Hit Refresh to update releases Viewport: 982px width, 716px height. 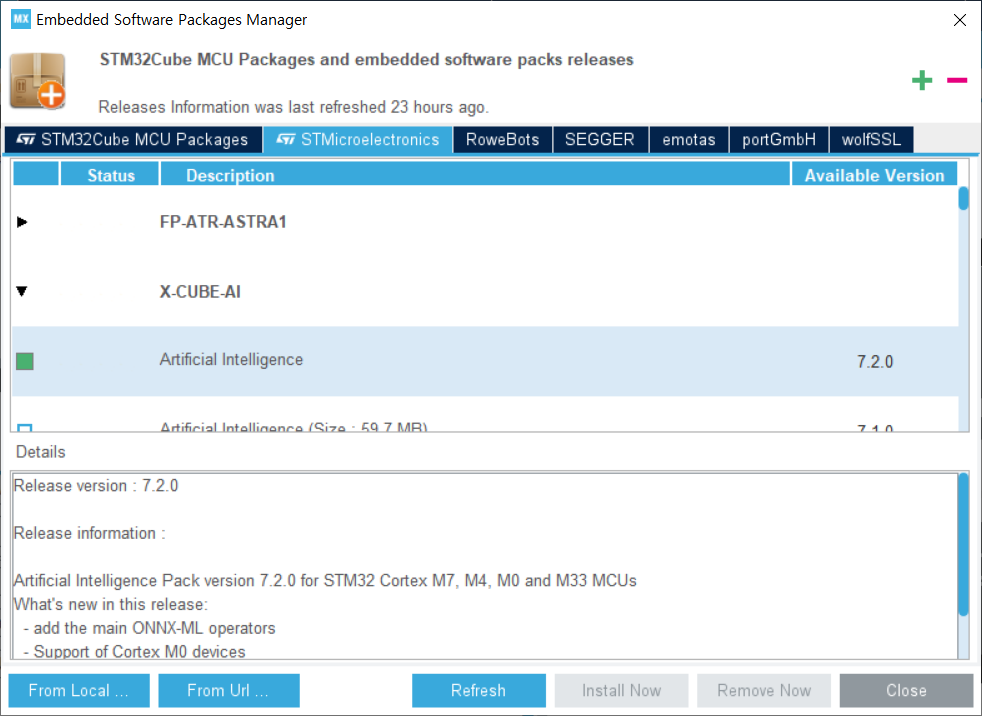point(478,690)
